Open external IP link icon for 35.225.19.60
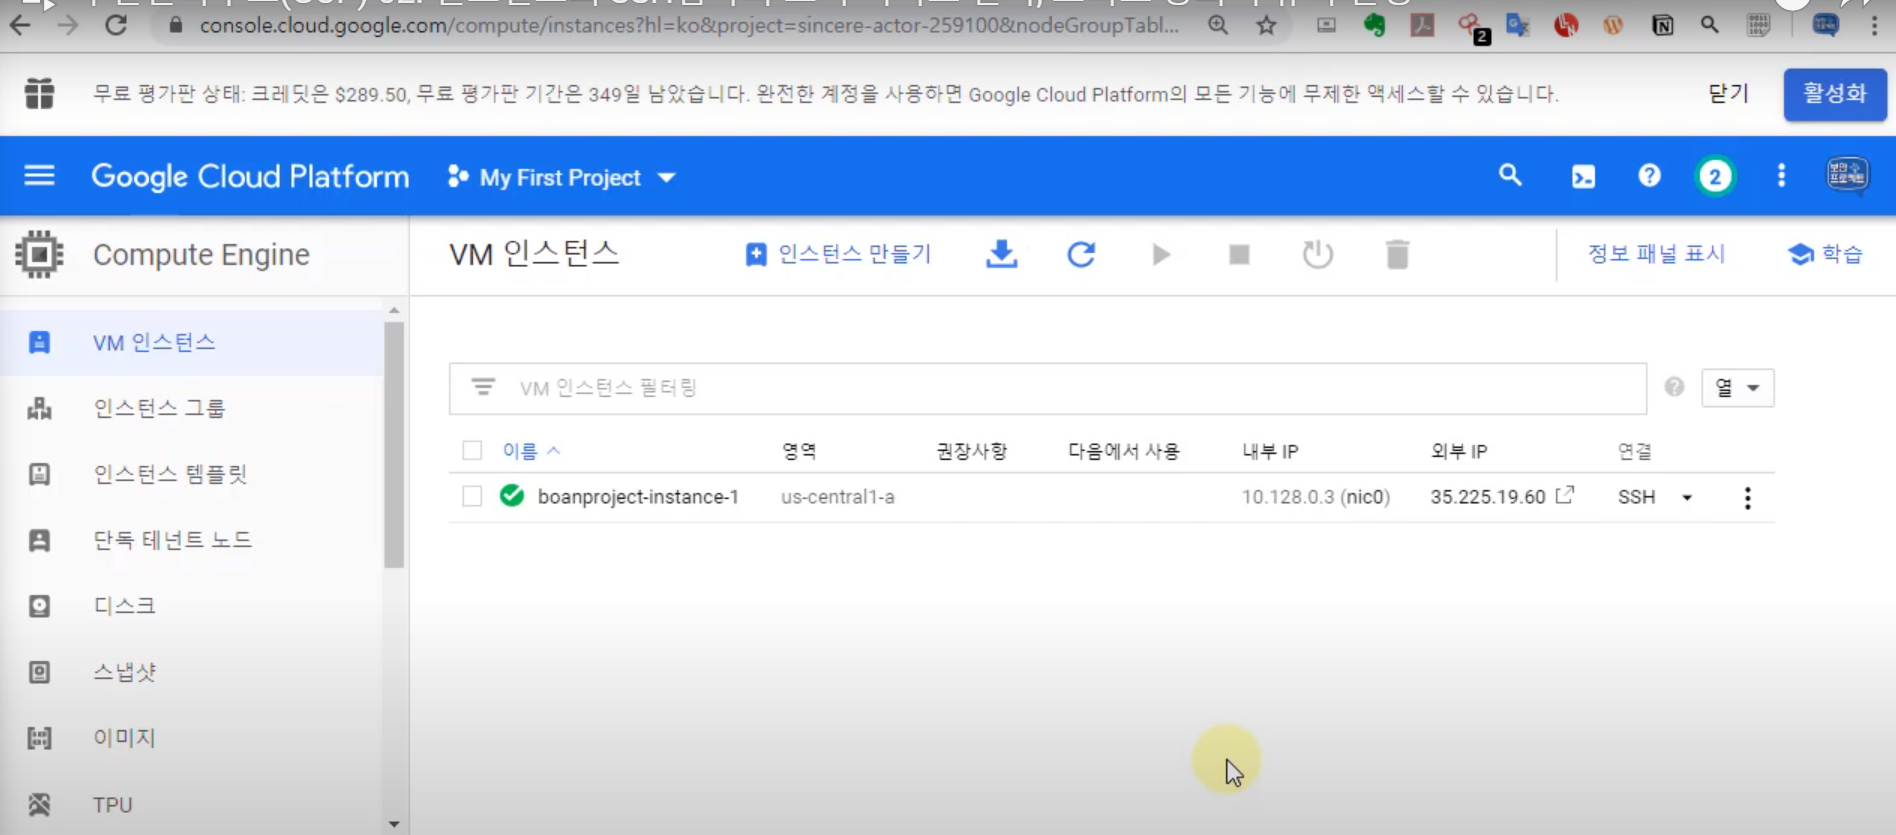 click(1565, 495)
